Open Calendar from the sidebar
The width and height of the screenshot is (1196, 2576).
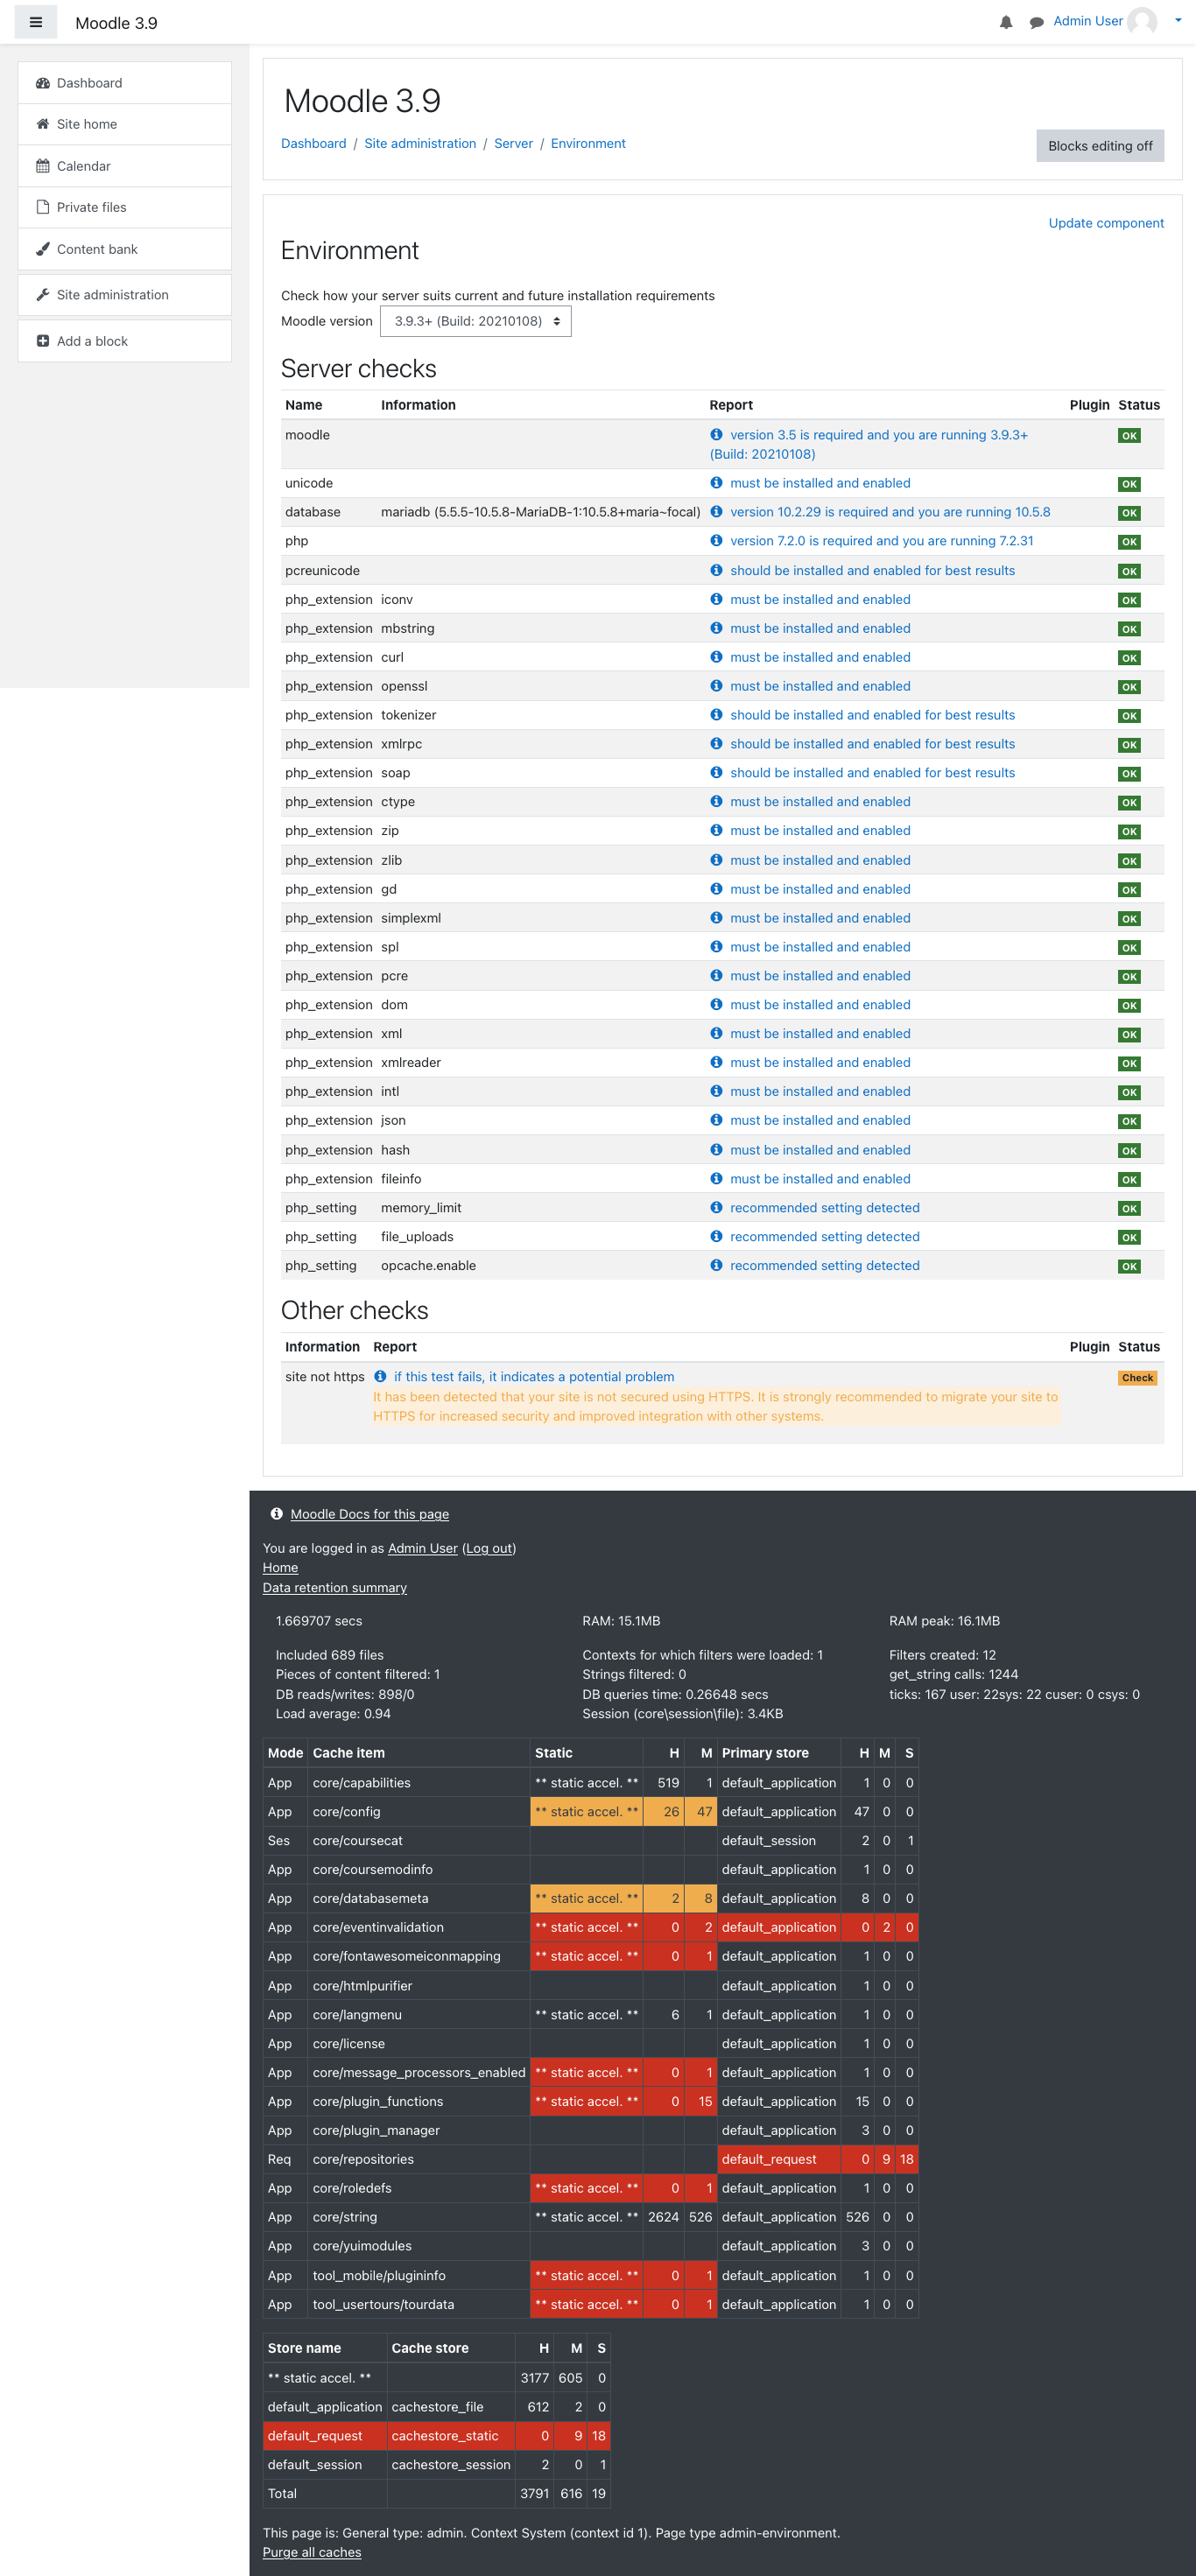[125, 166]
